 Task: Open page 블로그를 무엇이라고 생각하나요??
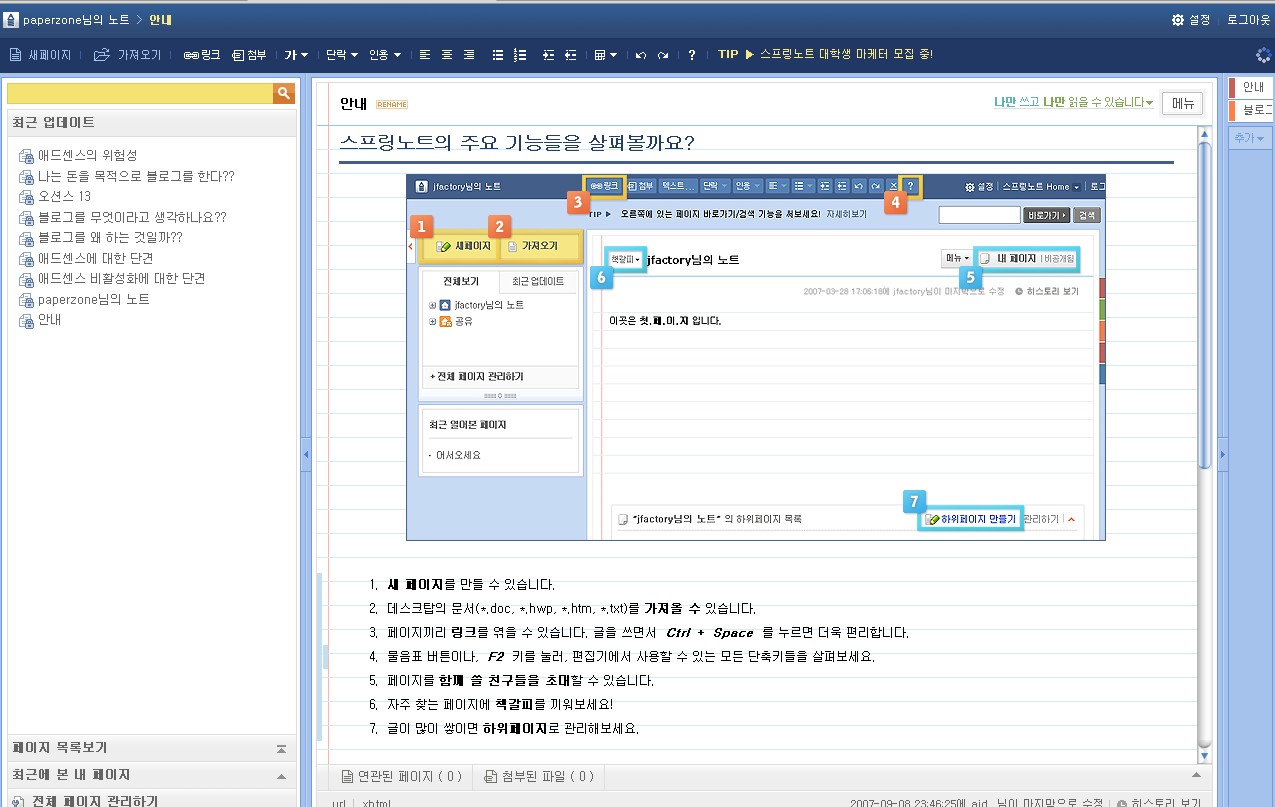click(x=132, y=217)
